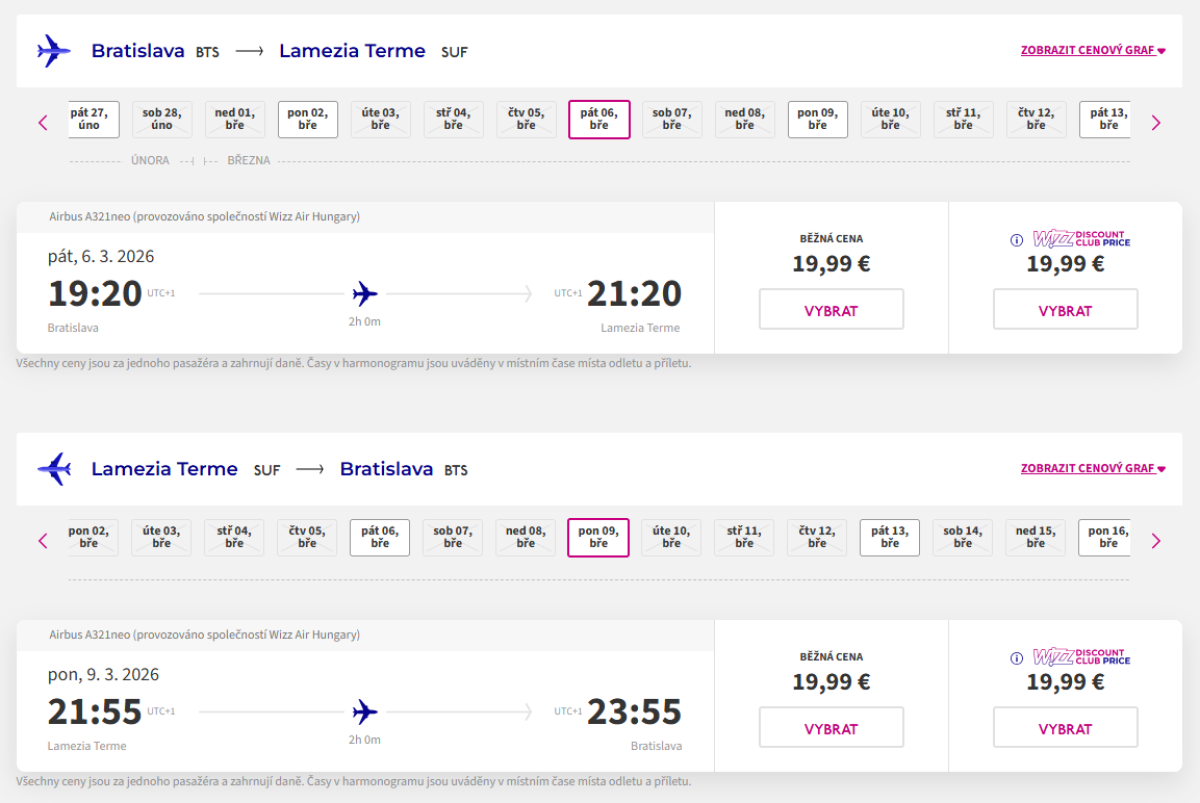Image resolution: width=1200 pixels, height=803 pixels.
Task: Choose outbound Wizz Discount Club price Vybrat
Action: coord(1065,310)
